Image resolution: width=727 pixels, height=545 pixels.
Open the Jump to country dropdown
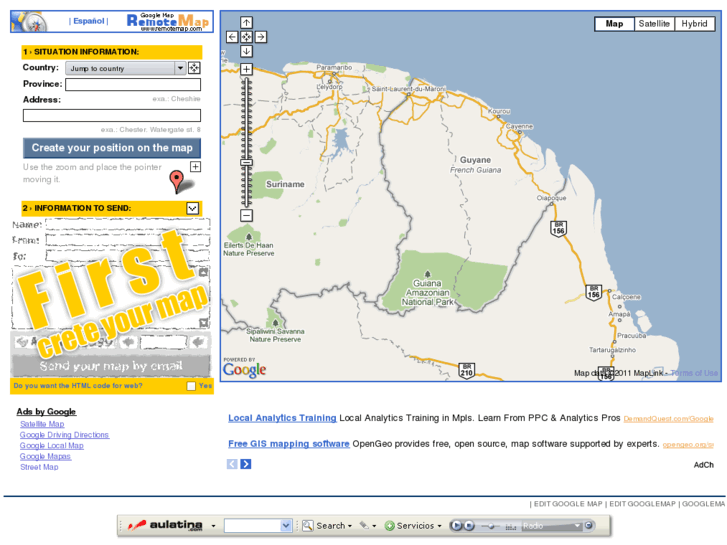126,69
